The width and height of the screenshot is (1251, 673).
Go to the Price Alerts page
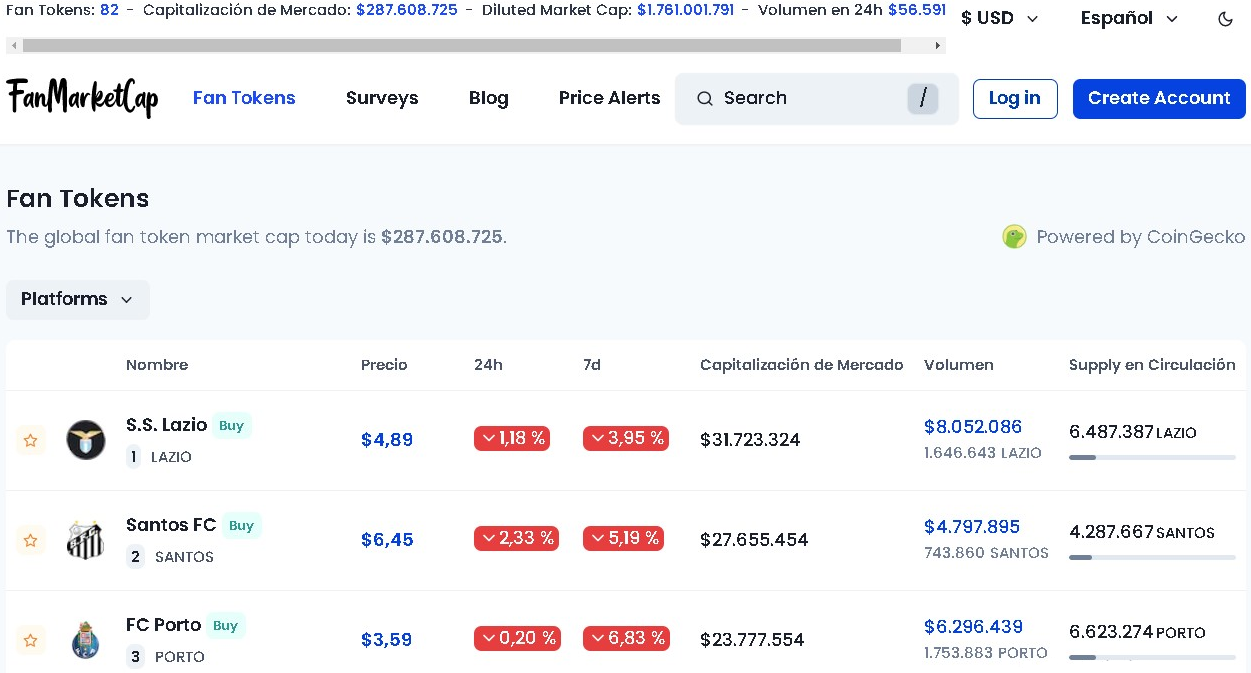[x=609, y=98]
